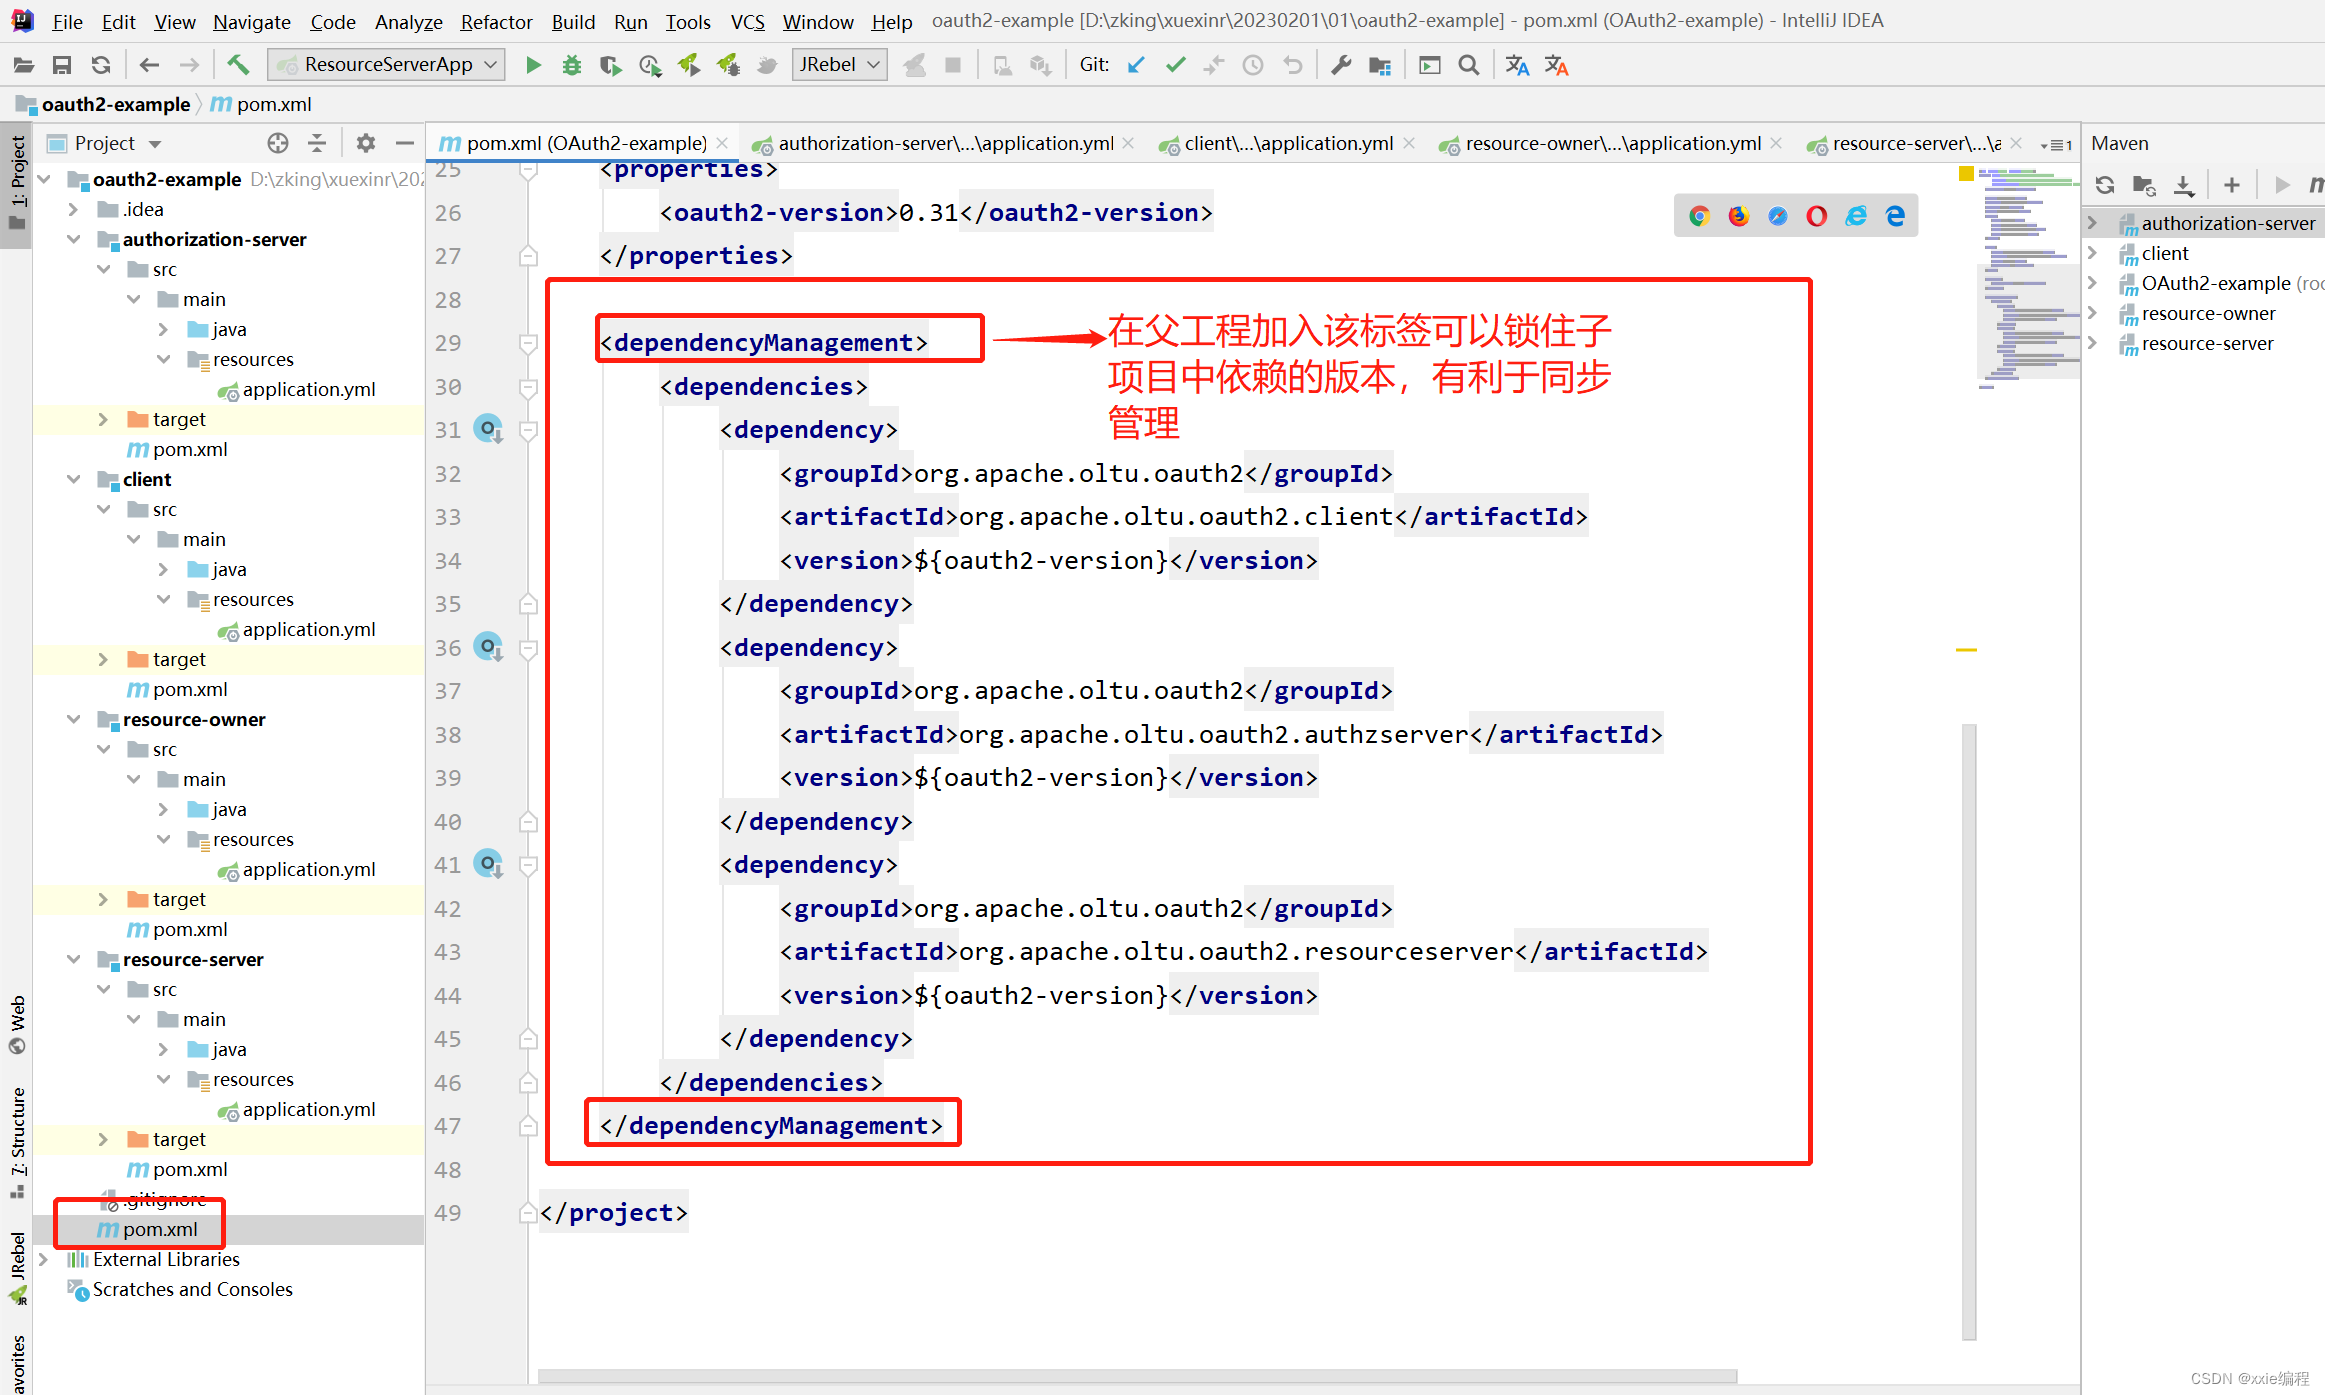Open the File menu
The height and width of the screenshot is (1395, 2325).
[x=67, y=21]
